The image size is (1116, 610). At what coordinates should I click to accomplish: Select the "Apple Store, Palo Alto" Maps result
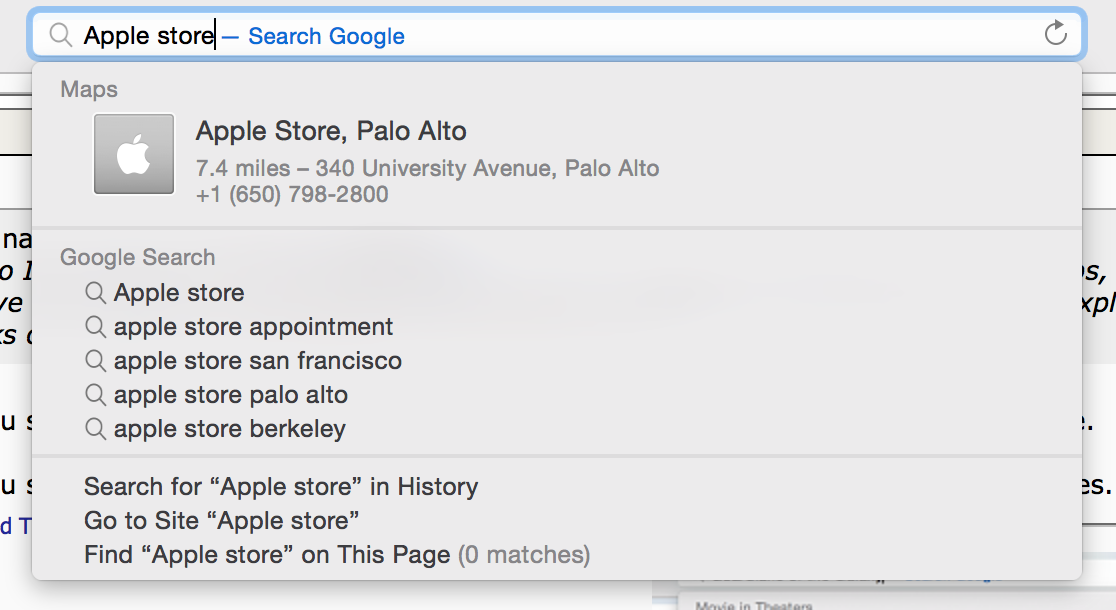pos(557,154)
